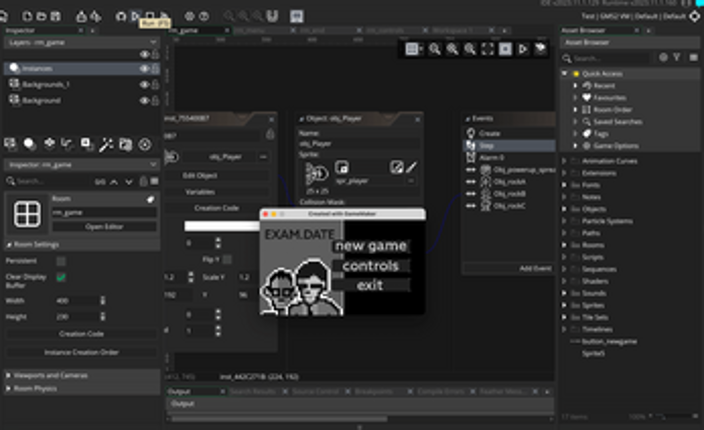Click the Open Editor button
Image resolution: width=704 pixels, height=430 pixels.
click(x=104, y=227)
